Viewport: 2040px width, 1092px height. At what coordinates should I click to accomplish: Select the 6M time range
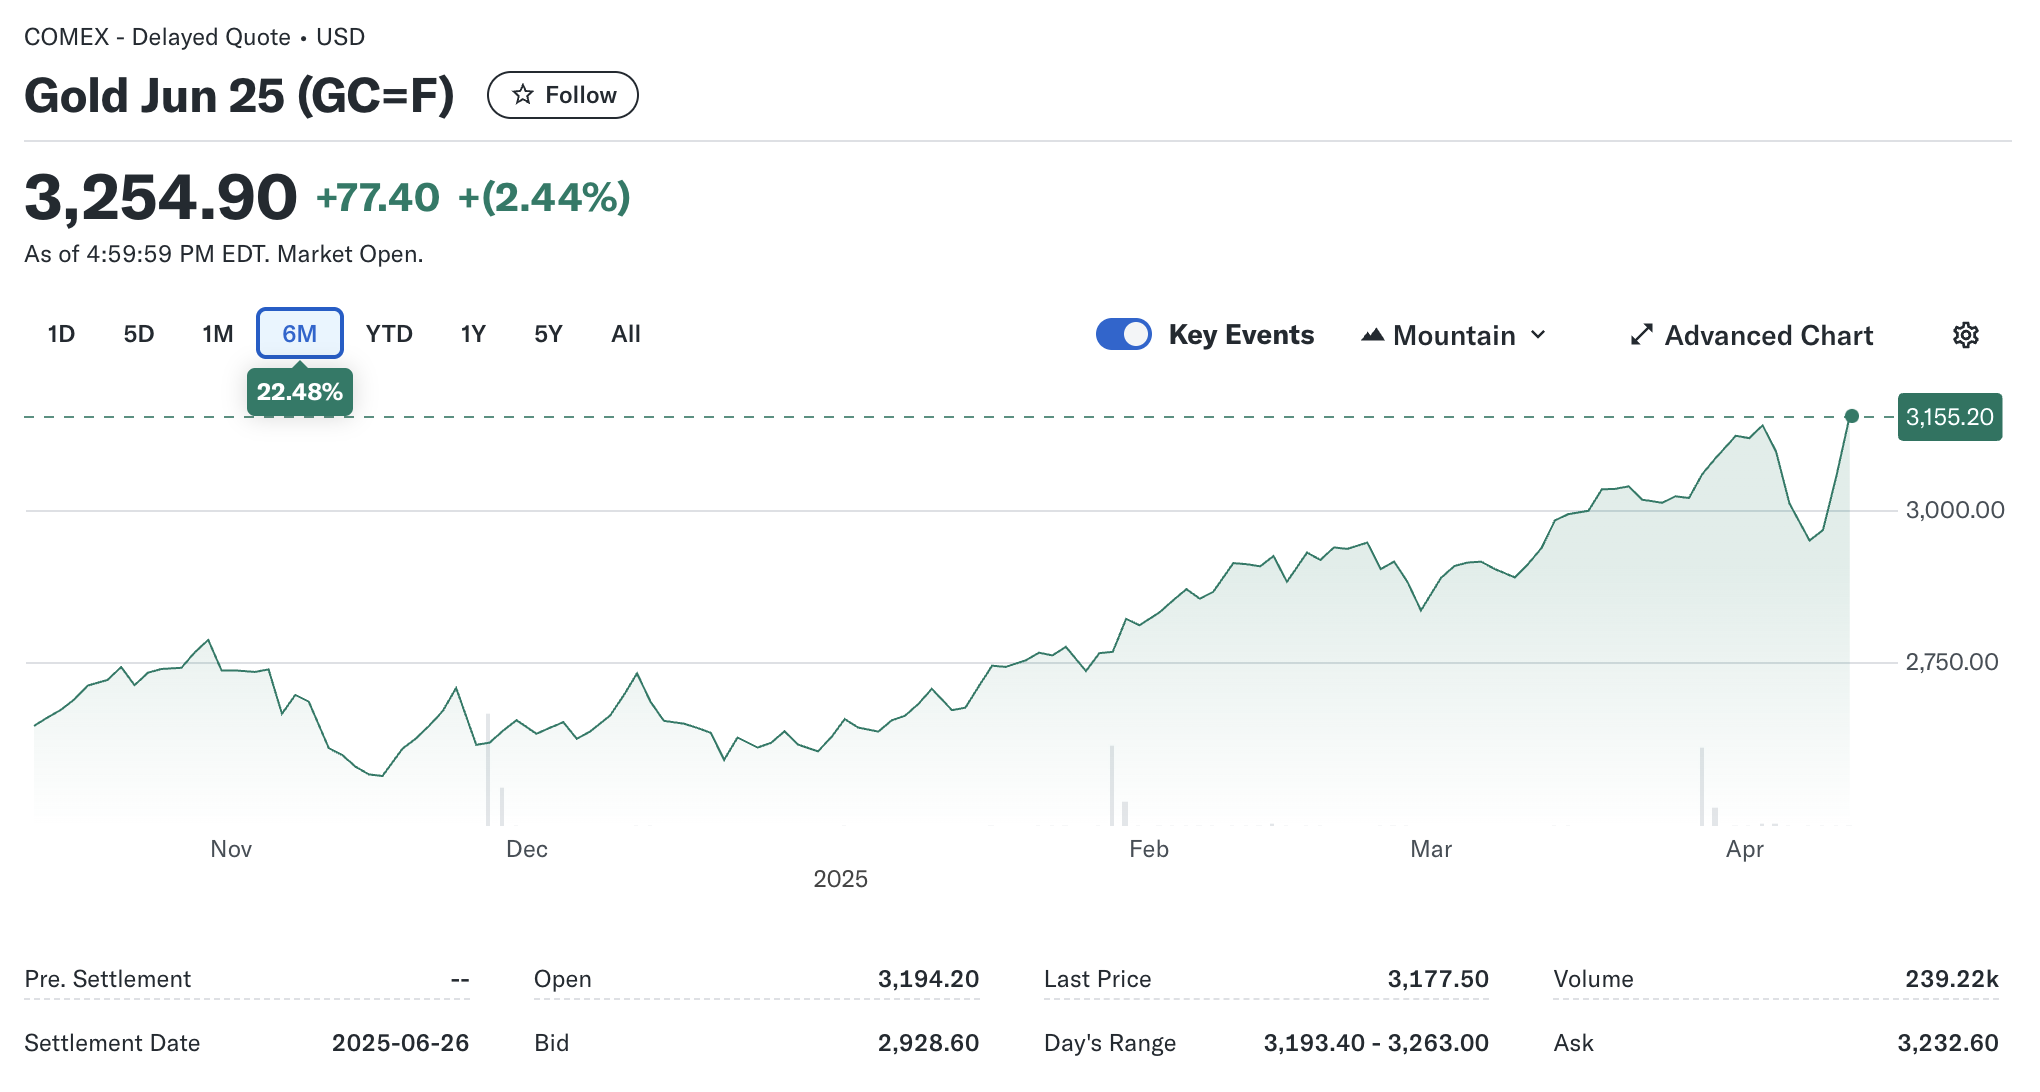[x=299, y=334]
